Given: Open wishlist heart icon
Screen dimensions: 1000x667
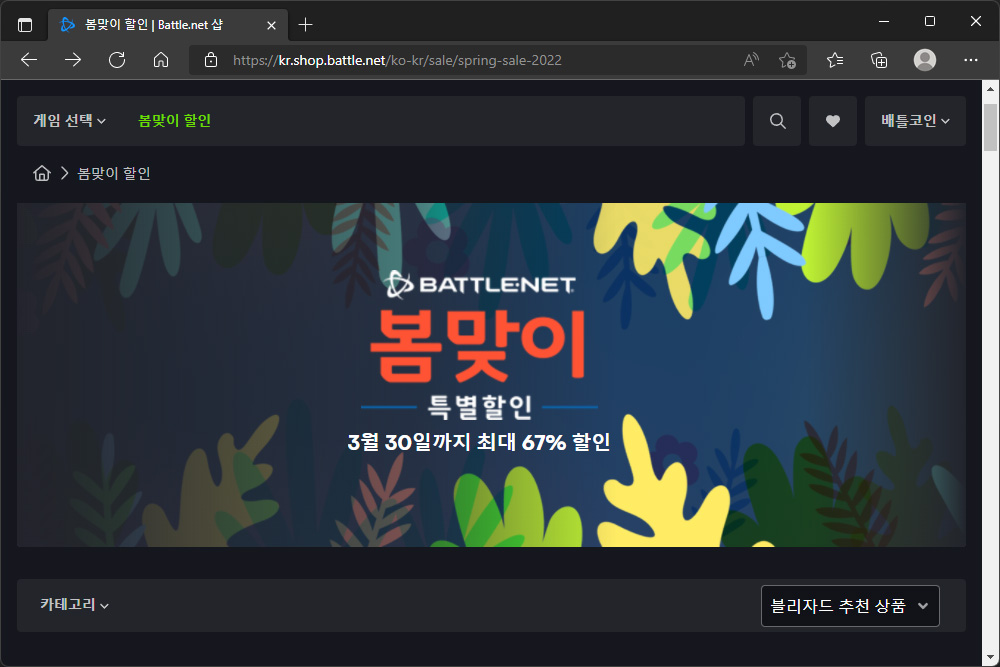Looking at the screenshot, I should 832,121.
